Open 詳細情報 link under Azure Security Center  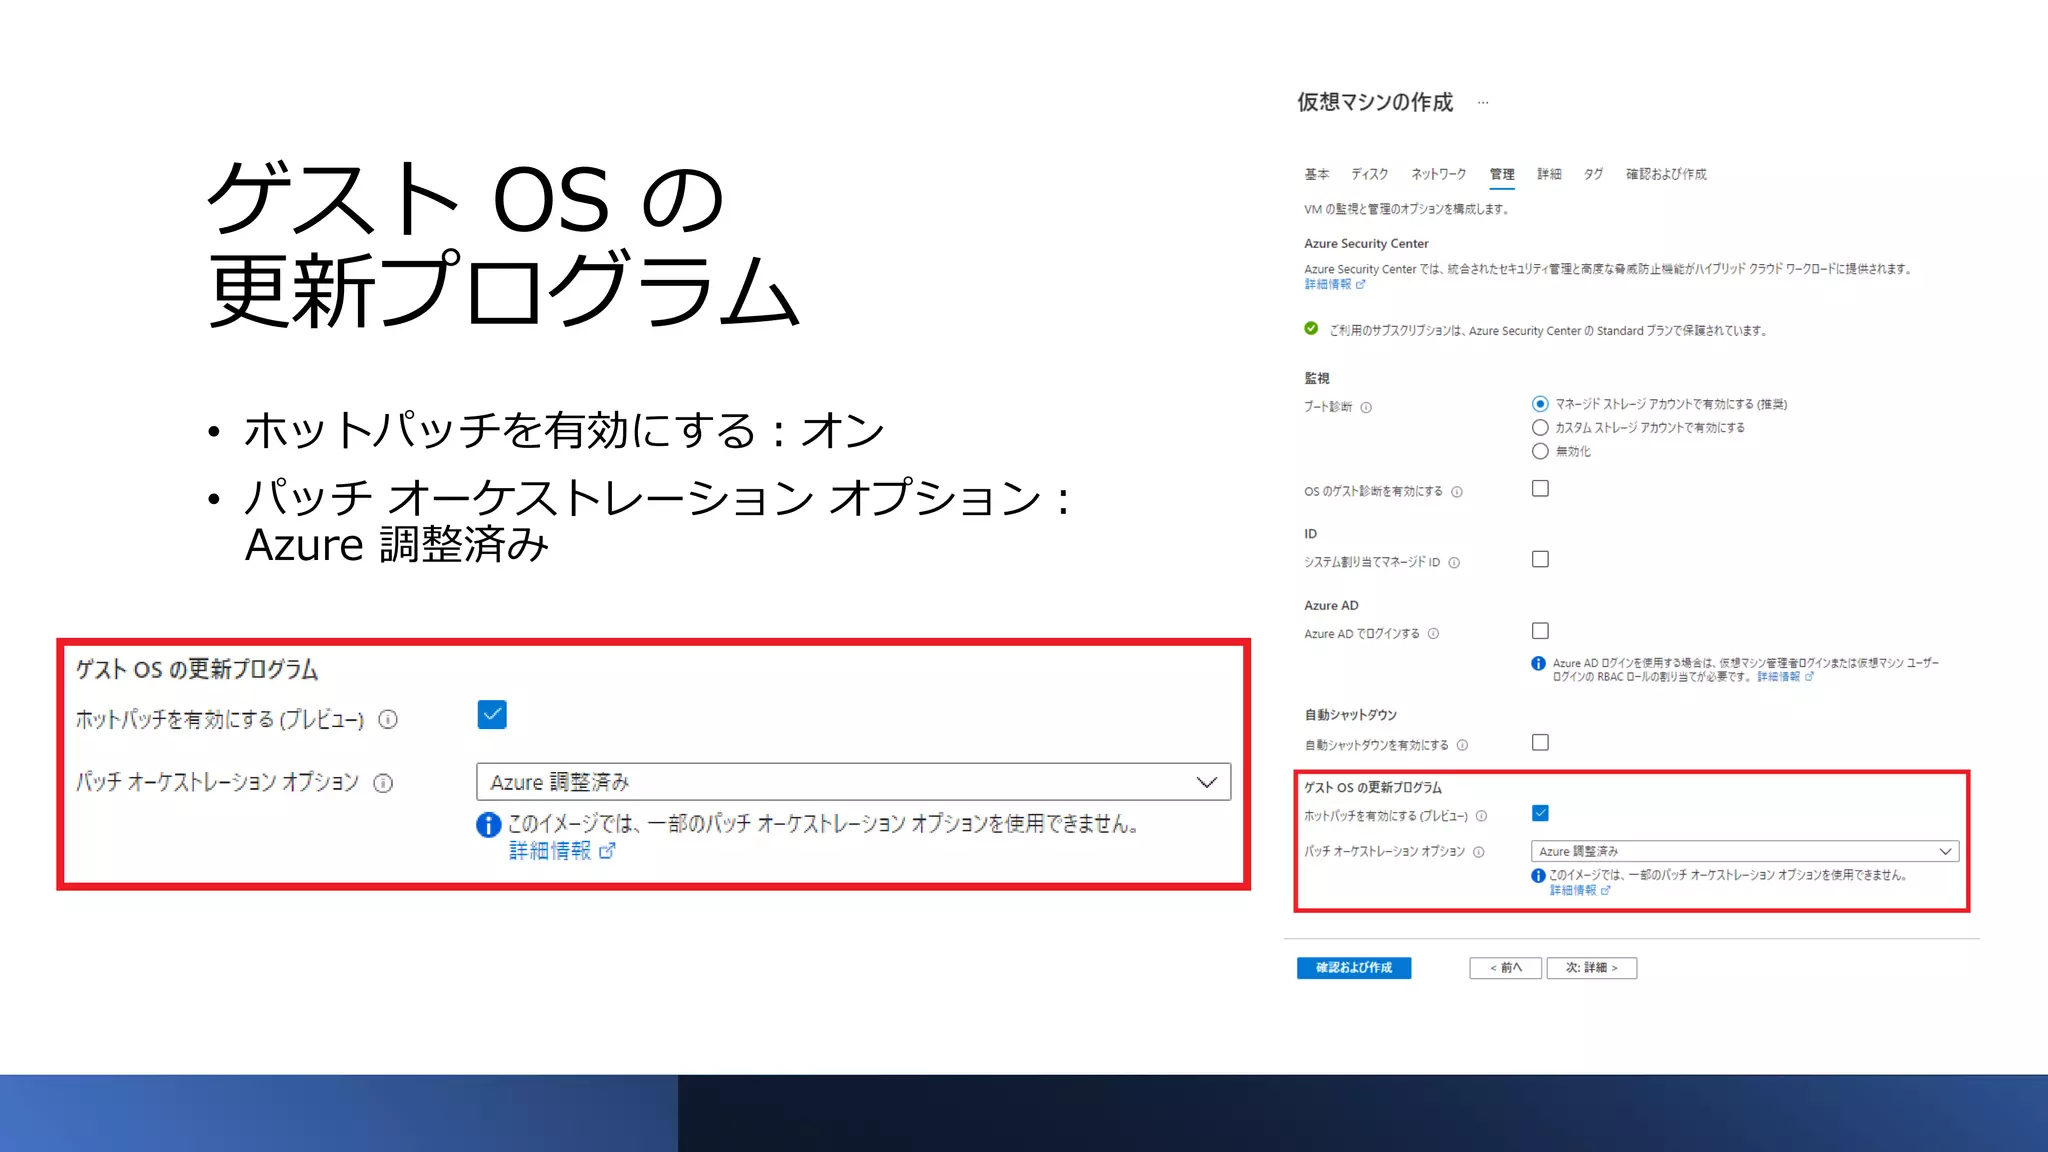[x=1329, y=285]
